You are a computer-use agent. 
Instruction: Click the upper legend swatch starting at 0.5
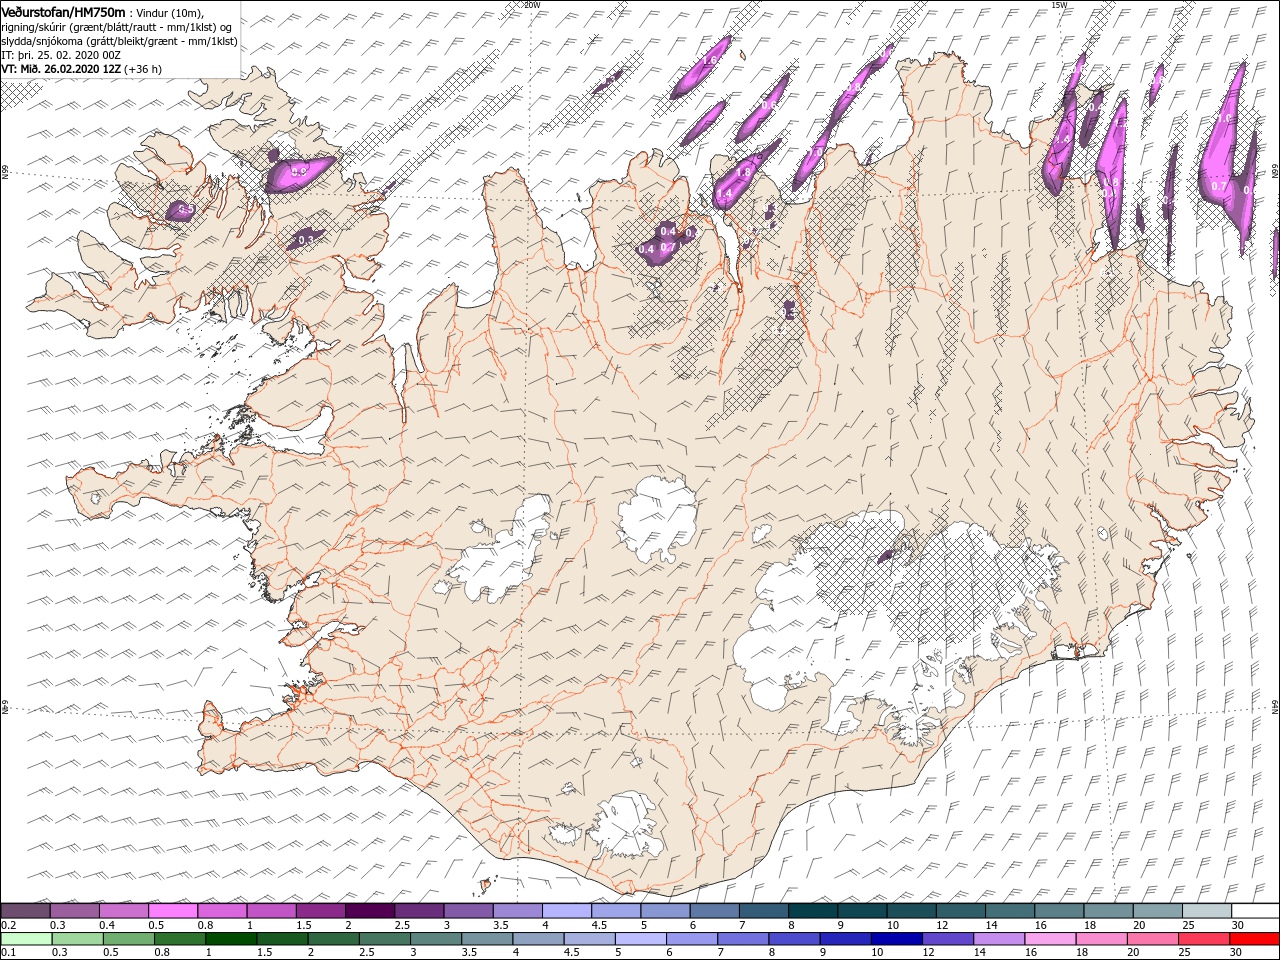[173, 911]
